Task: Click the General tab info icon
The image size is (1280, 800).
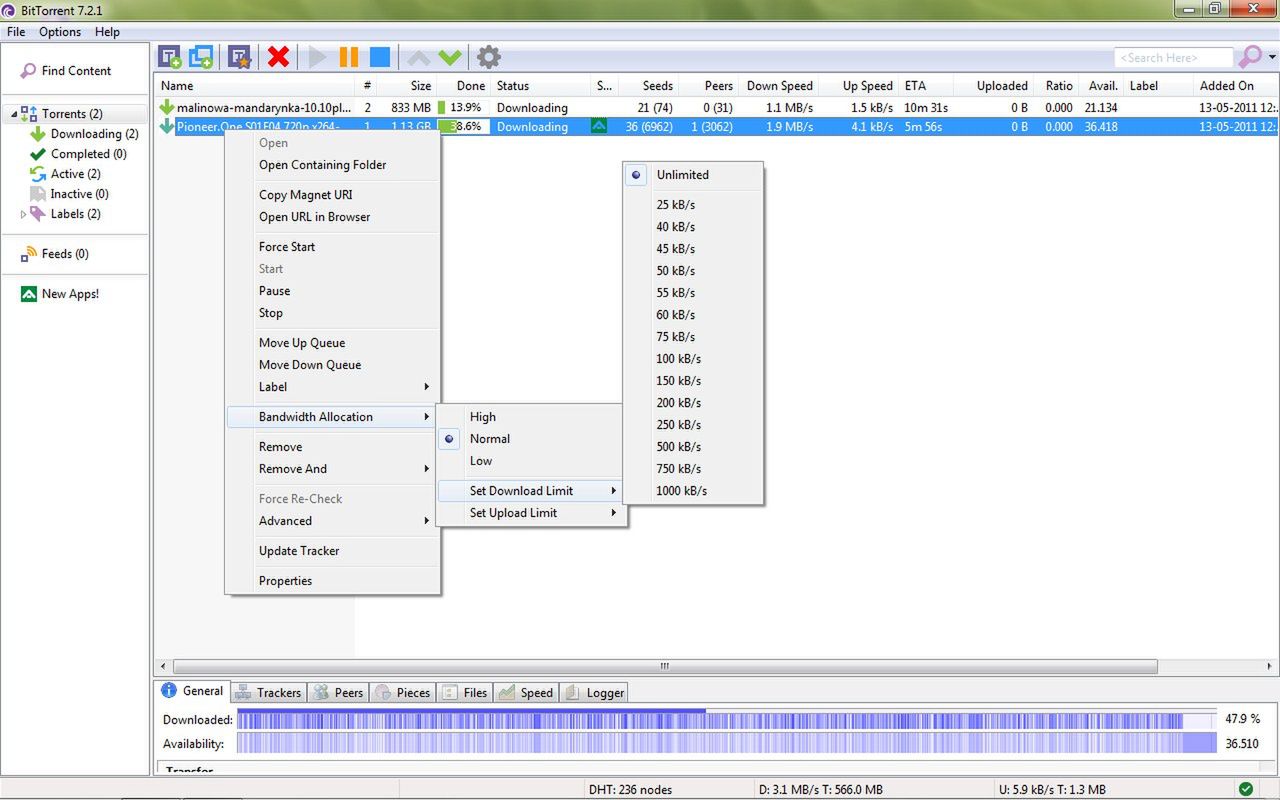Action: click(169, 691)
